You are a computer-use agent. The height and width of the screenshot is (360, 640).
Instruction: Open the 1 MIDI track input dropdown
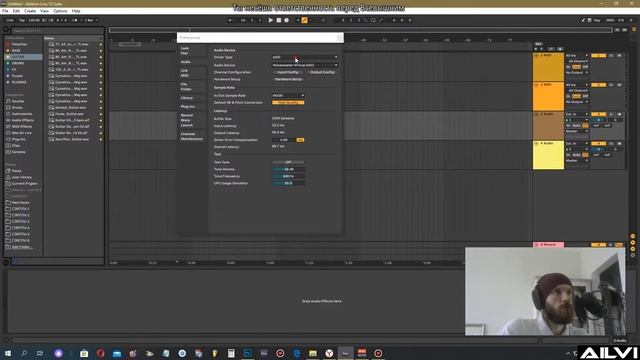[577, 56]
